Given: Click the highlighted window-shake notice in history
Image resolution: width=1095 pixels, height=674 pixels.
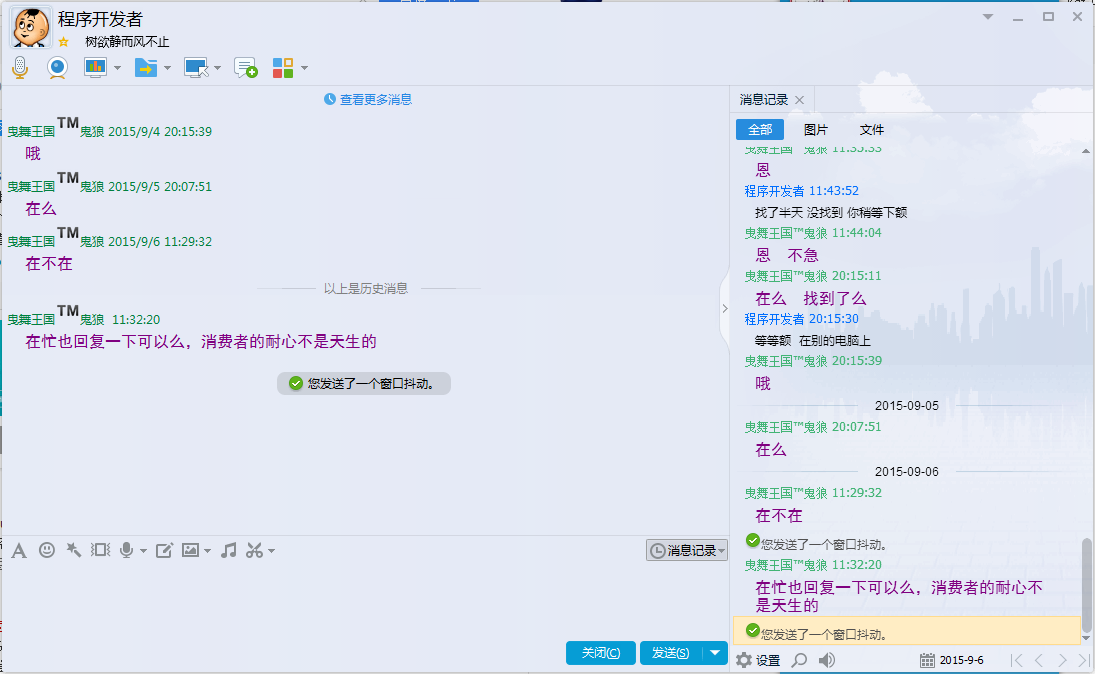Looking at the screenshot, I should (x=906, y=631).
